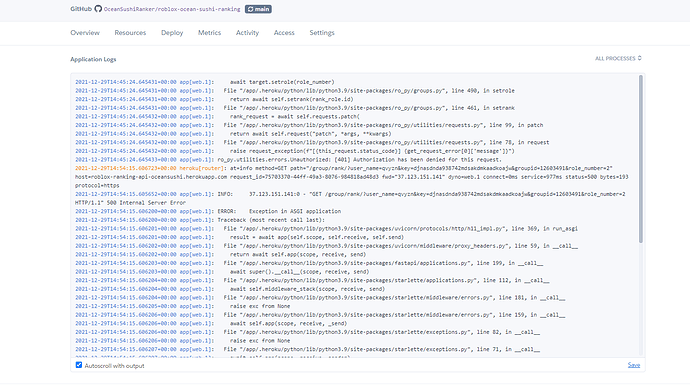Click the Application Logs heading
This screenshot has width=690, height=387.
(93, 59)
